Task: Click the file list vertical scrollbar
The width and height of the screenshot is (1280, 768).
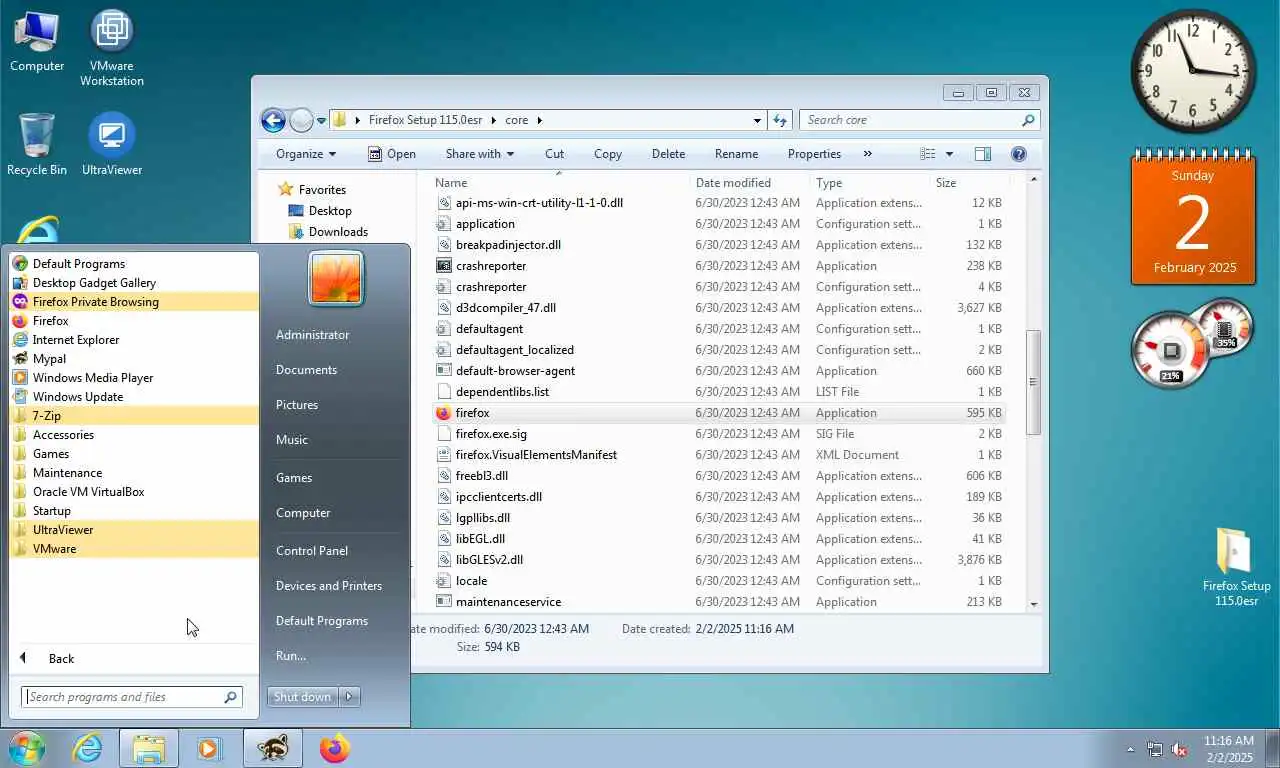Action: pos(1033,382)
